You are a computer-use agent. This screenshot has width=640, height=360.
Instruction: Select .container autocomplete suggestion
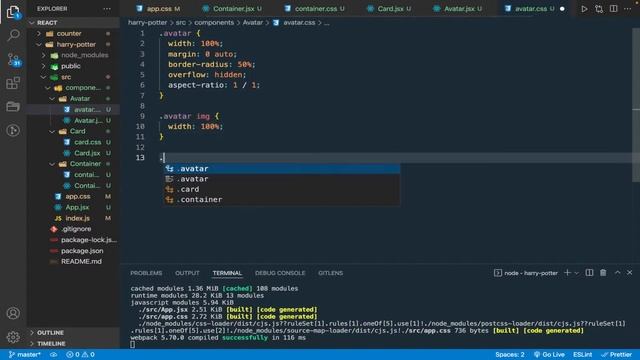282,200
